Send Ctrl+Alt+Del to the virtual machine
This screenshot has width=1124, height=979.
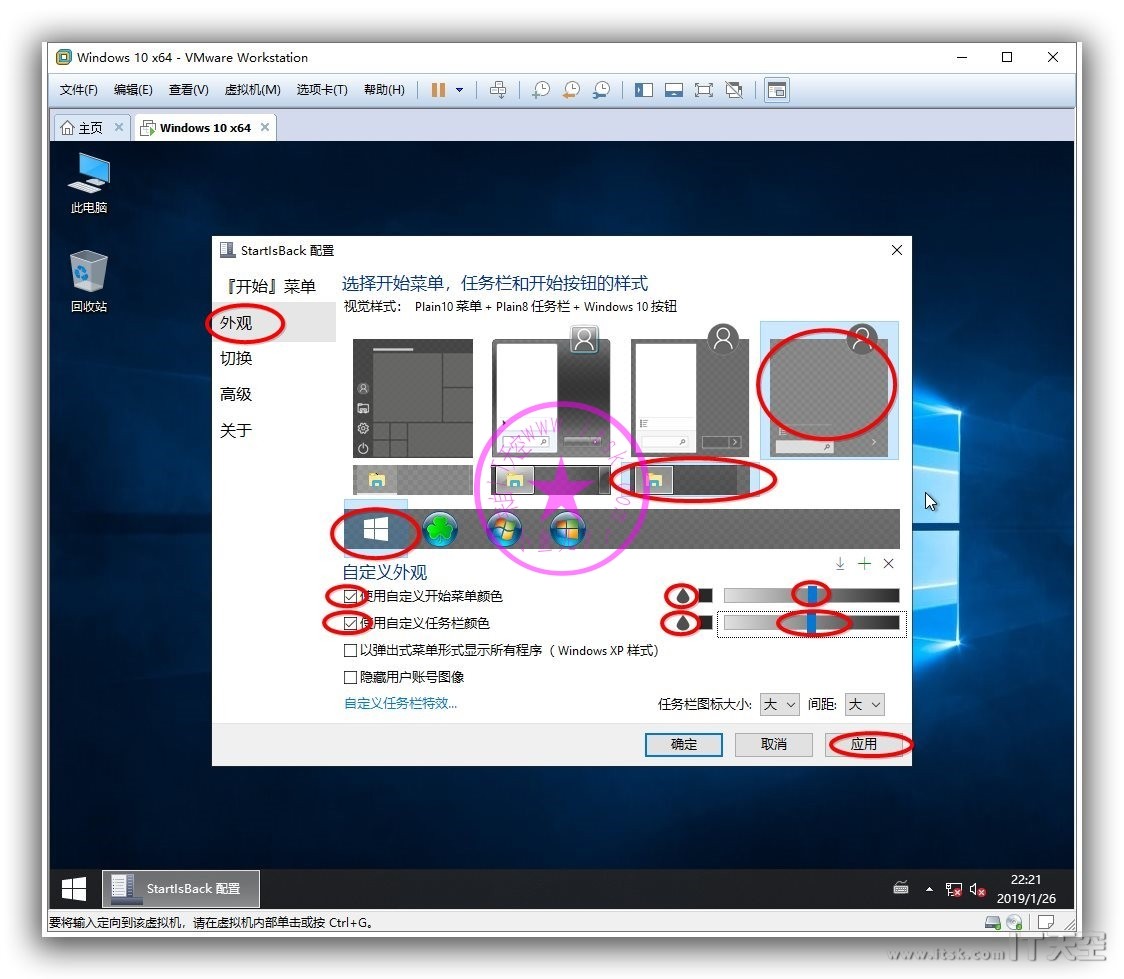click(x=497, y=90)
